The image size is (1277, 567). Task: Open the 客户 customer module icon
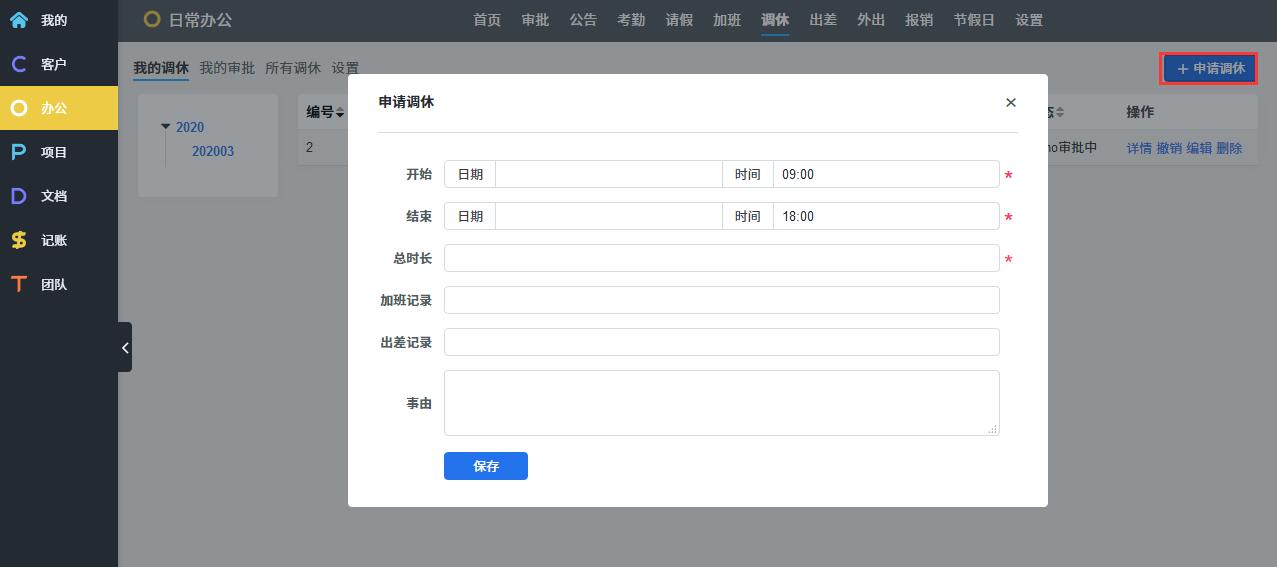[x=19, y=64]
